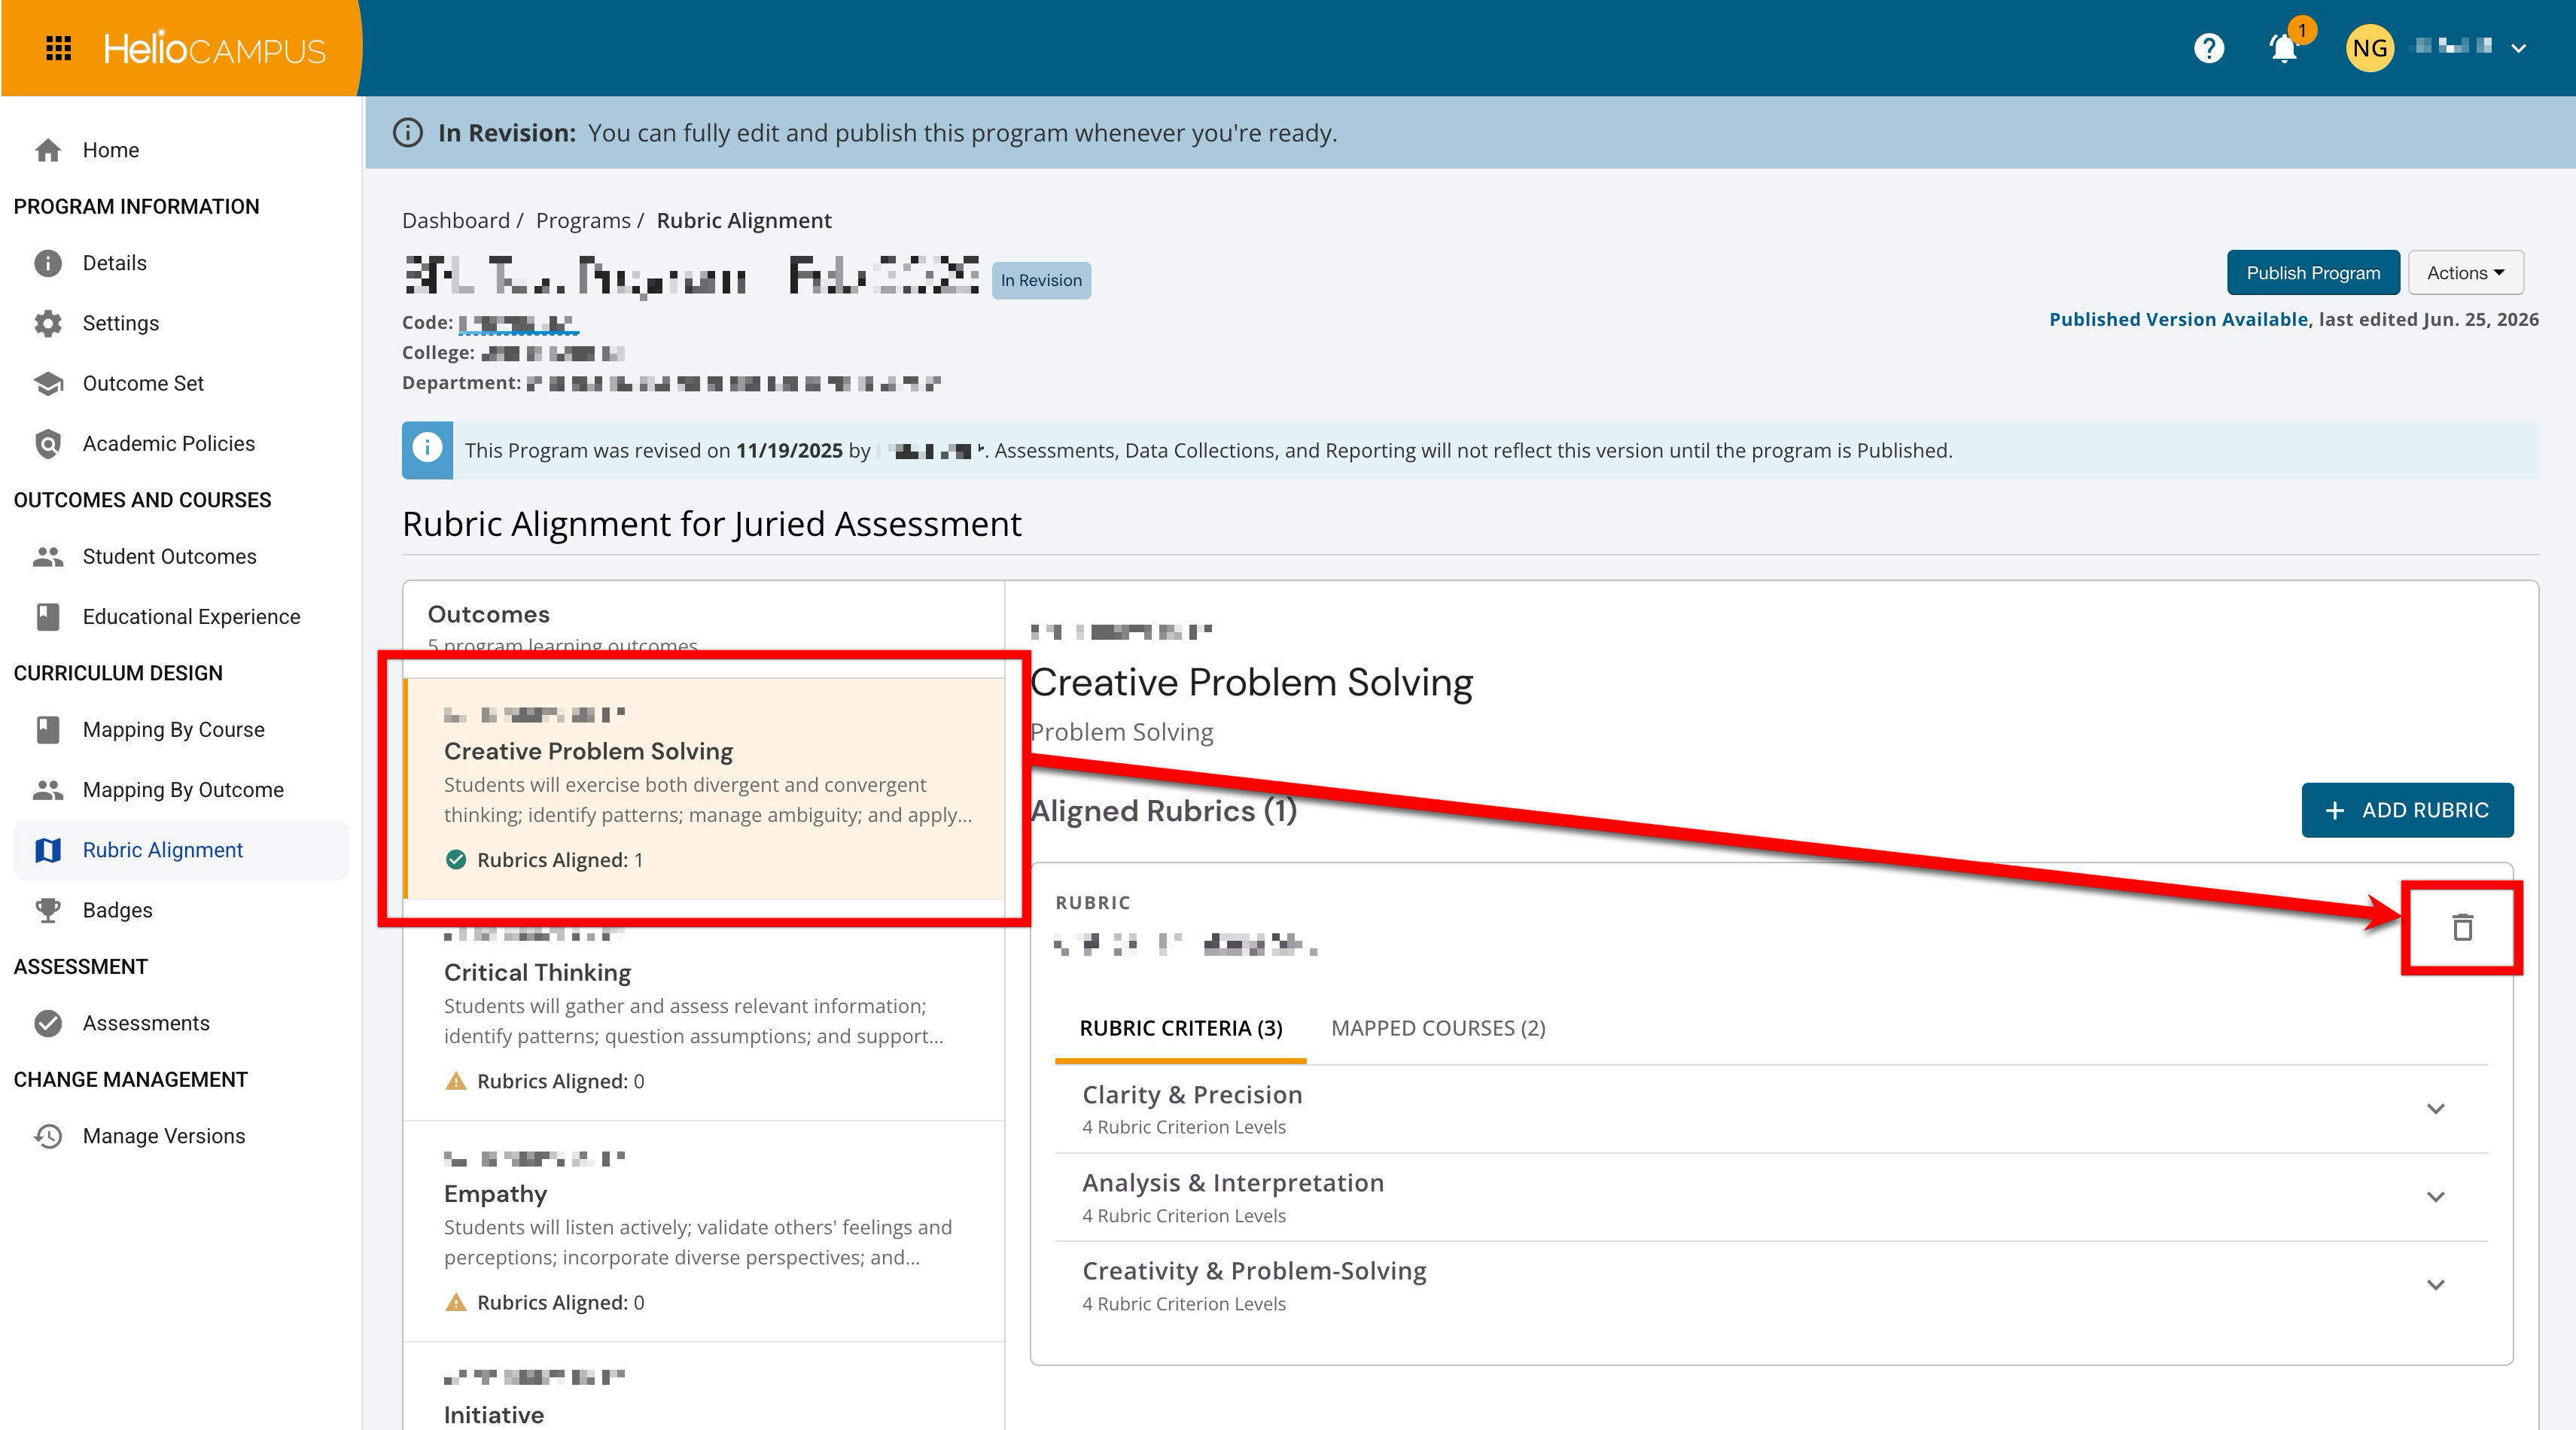Screen dimensions: 2576x1430
Task: Click the HelioCampus logo
Action: click(x=214, y=48)
